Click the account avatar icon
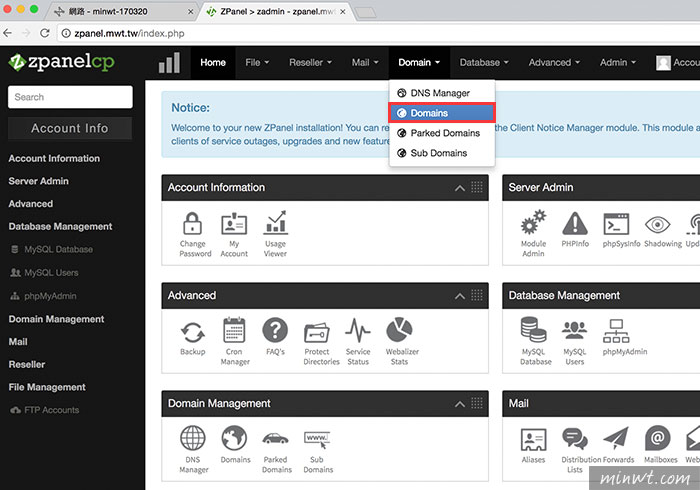This screenshot has width=700, height=490. pos(663,63)
